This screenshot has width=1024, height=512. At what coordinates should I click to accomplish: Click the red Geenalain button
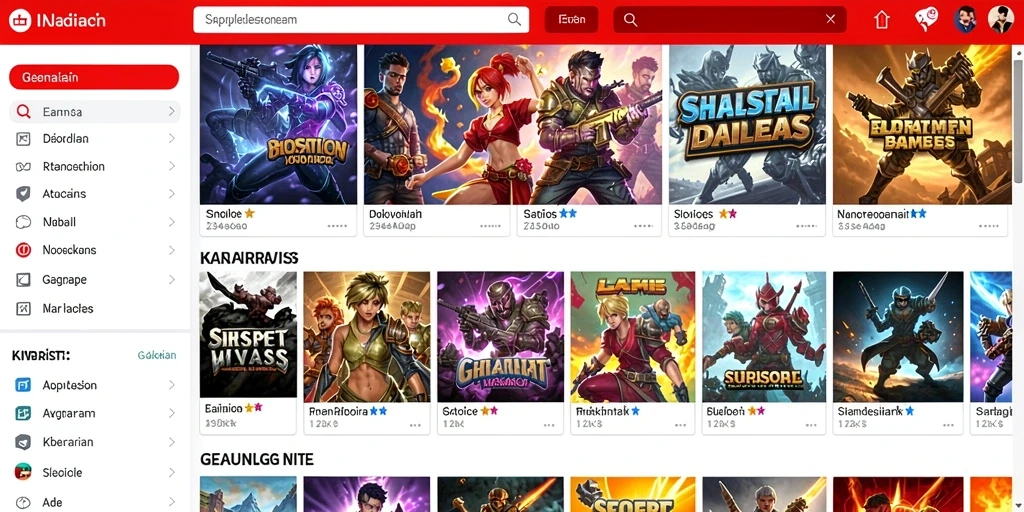(x=94, y=77)
